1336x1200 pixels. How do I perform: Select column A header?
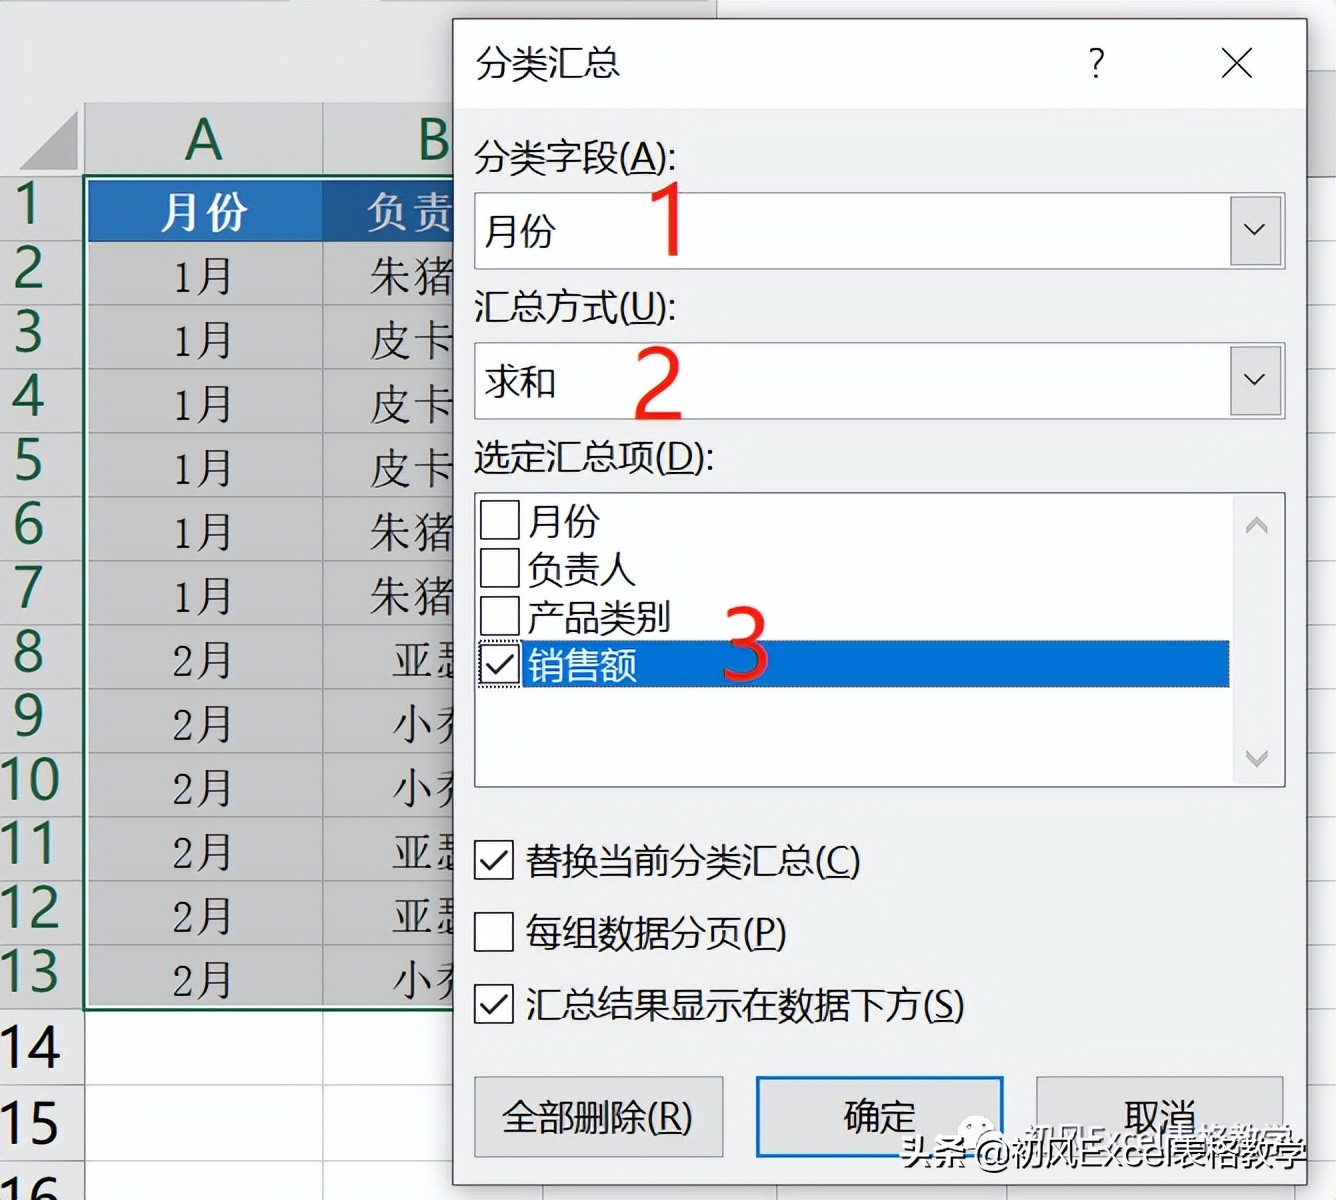204,139
